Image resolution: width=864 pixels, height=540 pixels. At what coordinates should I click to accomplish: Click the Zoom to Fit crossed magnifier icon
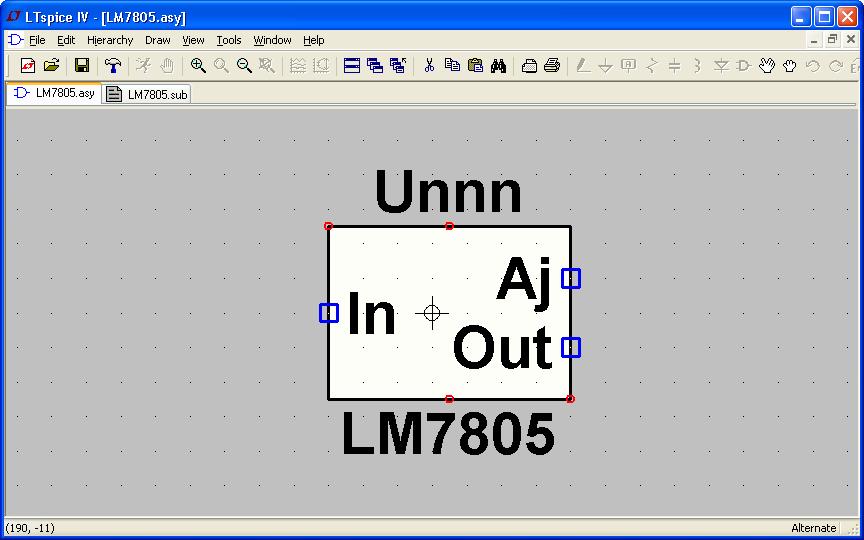click(267, 66)
